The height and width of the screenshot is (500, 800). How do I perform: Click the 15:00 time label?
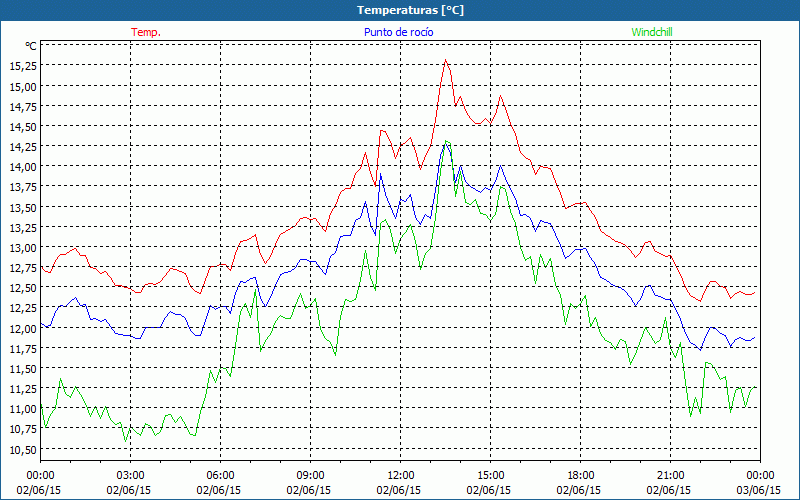[490, 476]
